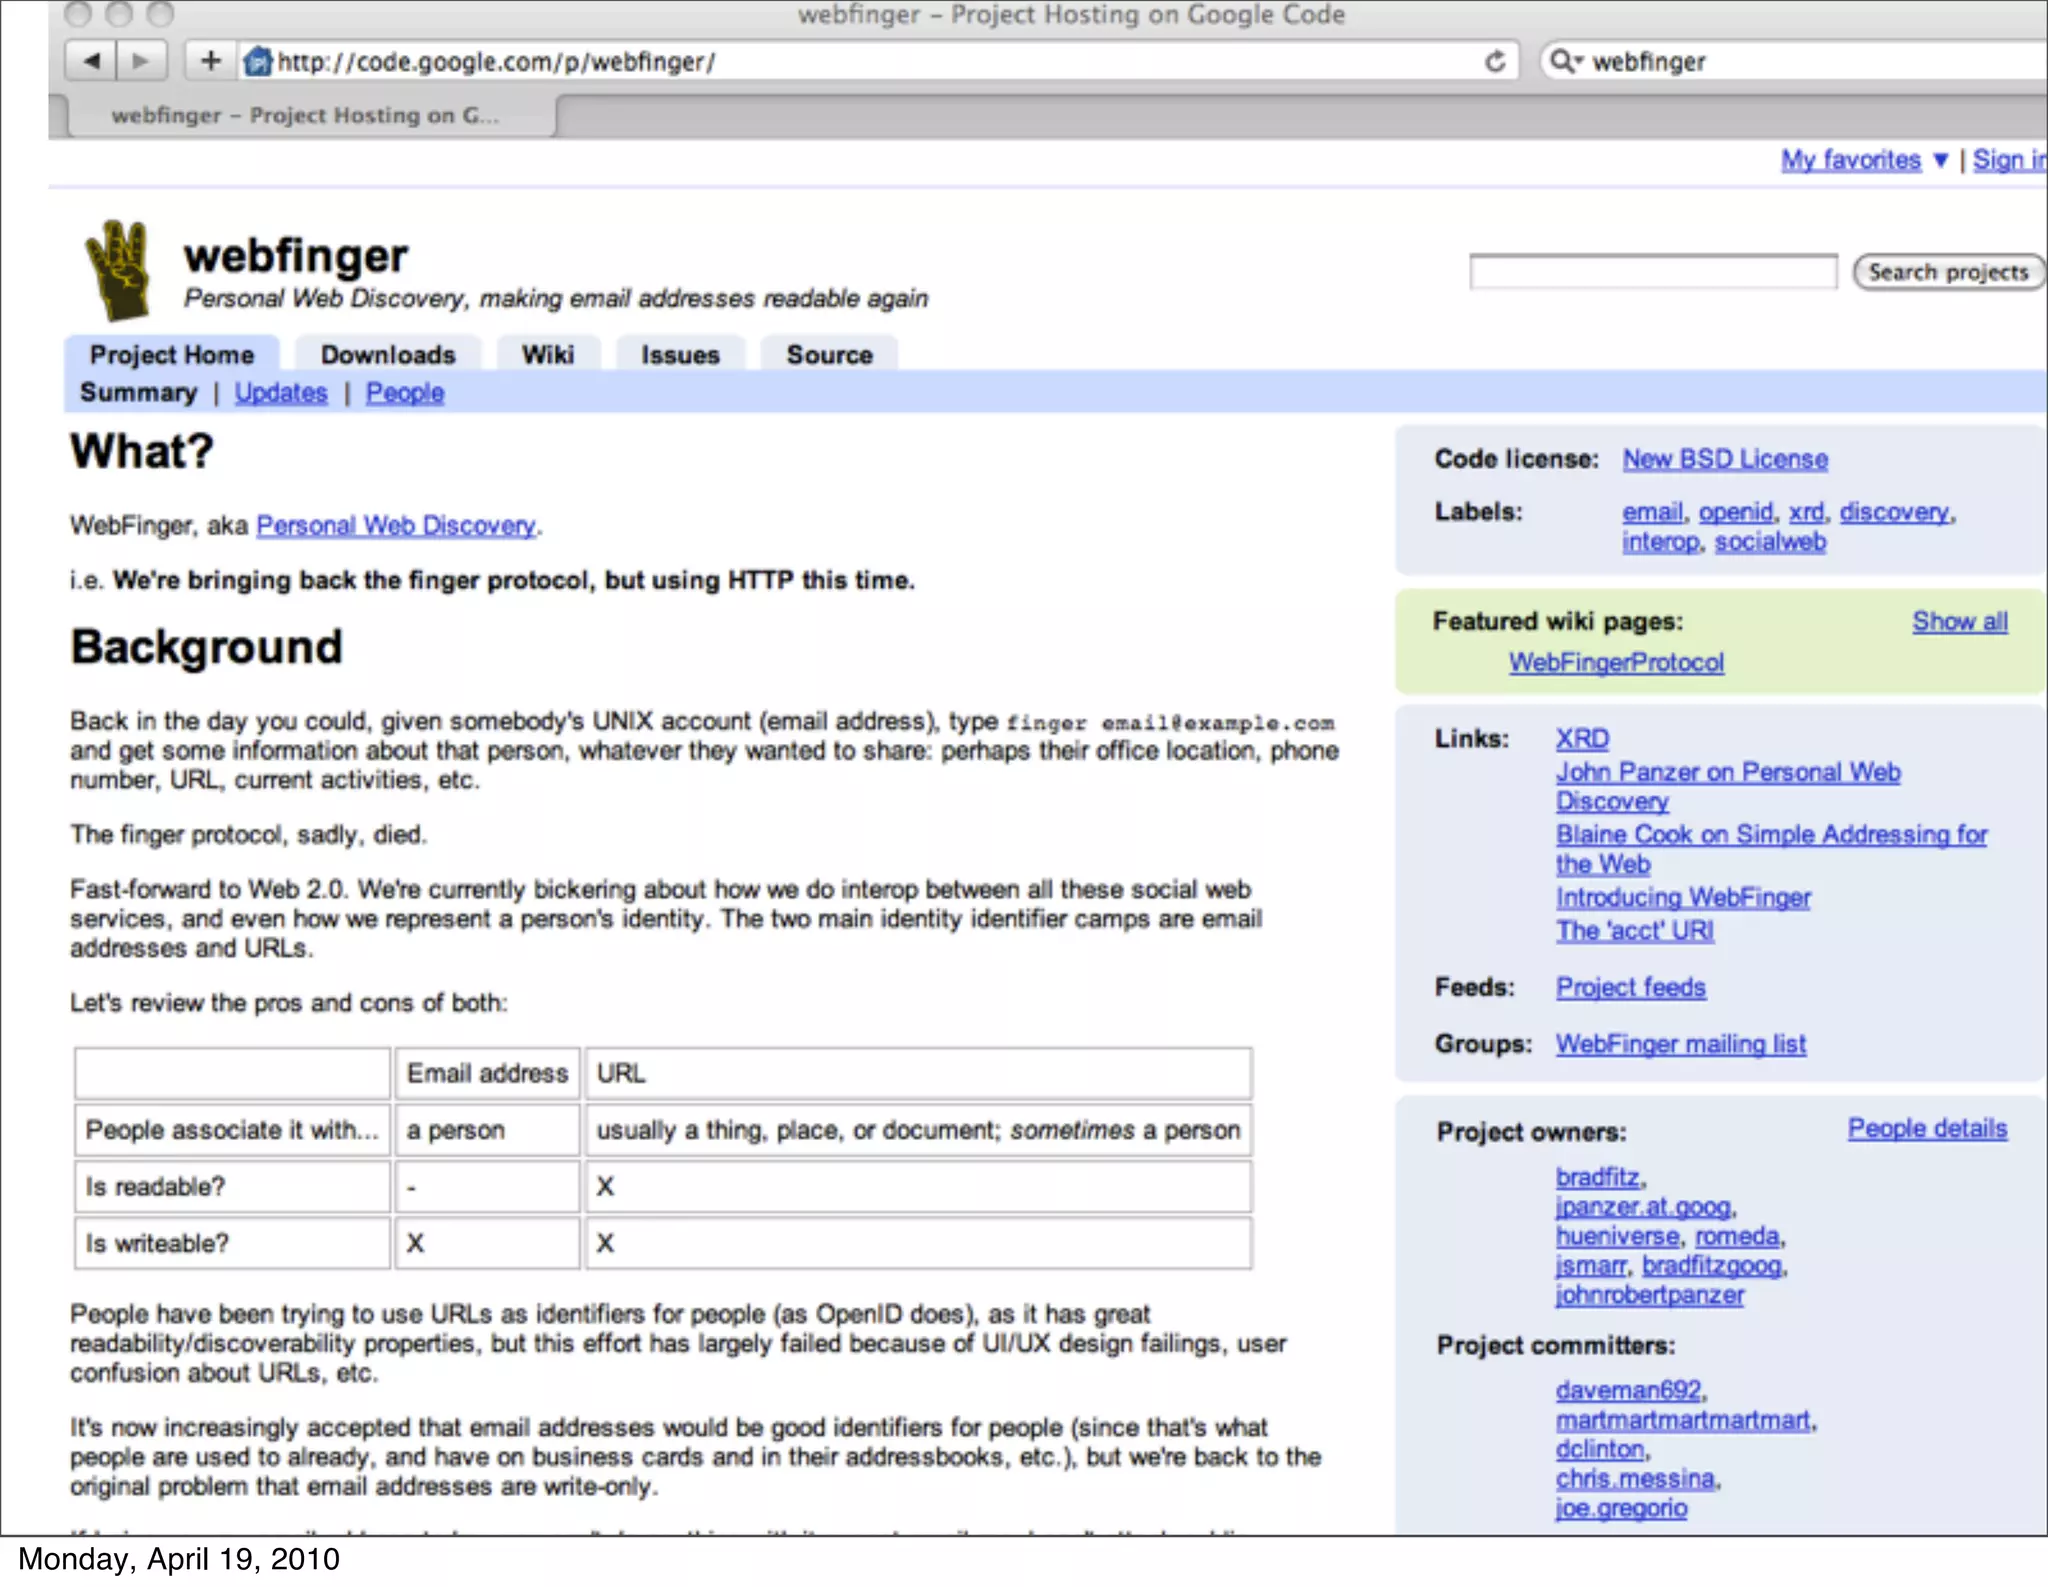Viewport: 2048px width, 1587px height.
Task: Open the Downloads tab
Action: tap(388, 355)
